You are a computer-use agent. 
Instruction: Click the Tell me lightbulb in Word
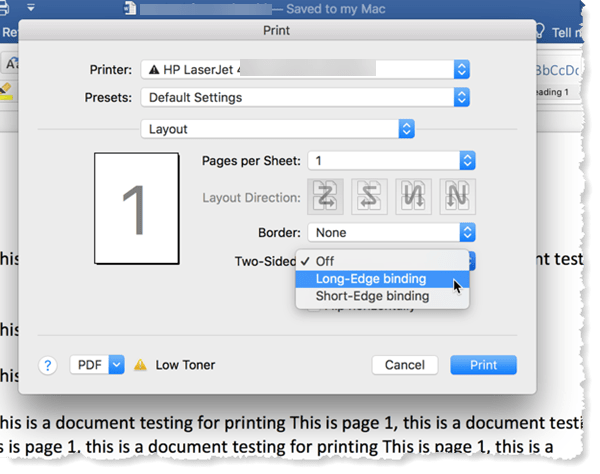(x=539, y=31)
